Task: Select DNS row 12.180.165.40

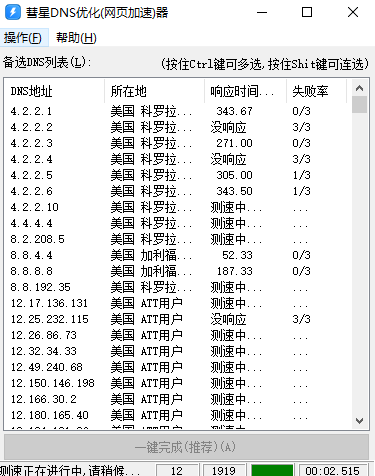Action: click(177, 415)
